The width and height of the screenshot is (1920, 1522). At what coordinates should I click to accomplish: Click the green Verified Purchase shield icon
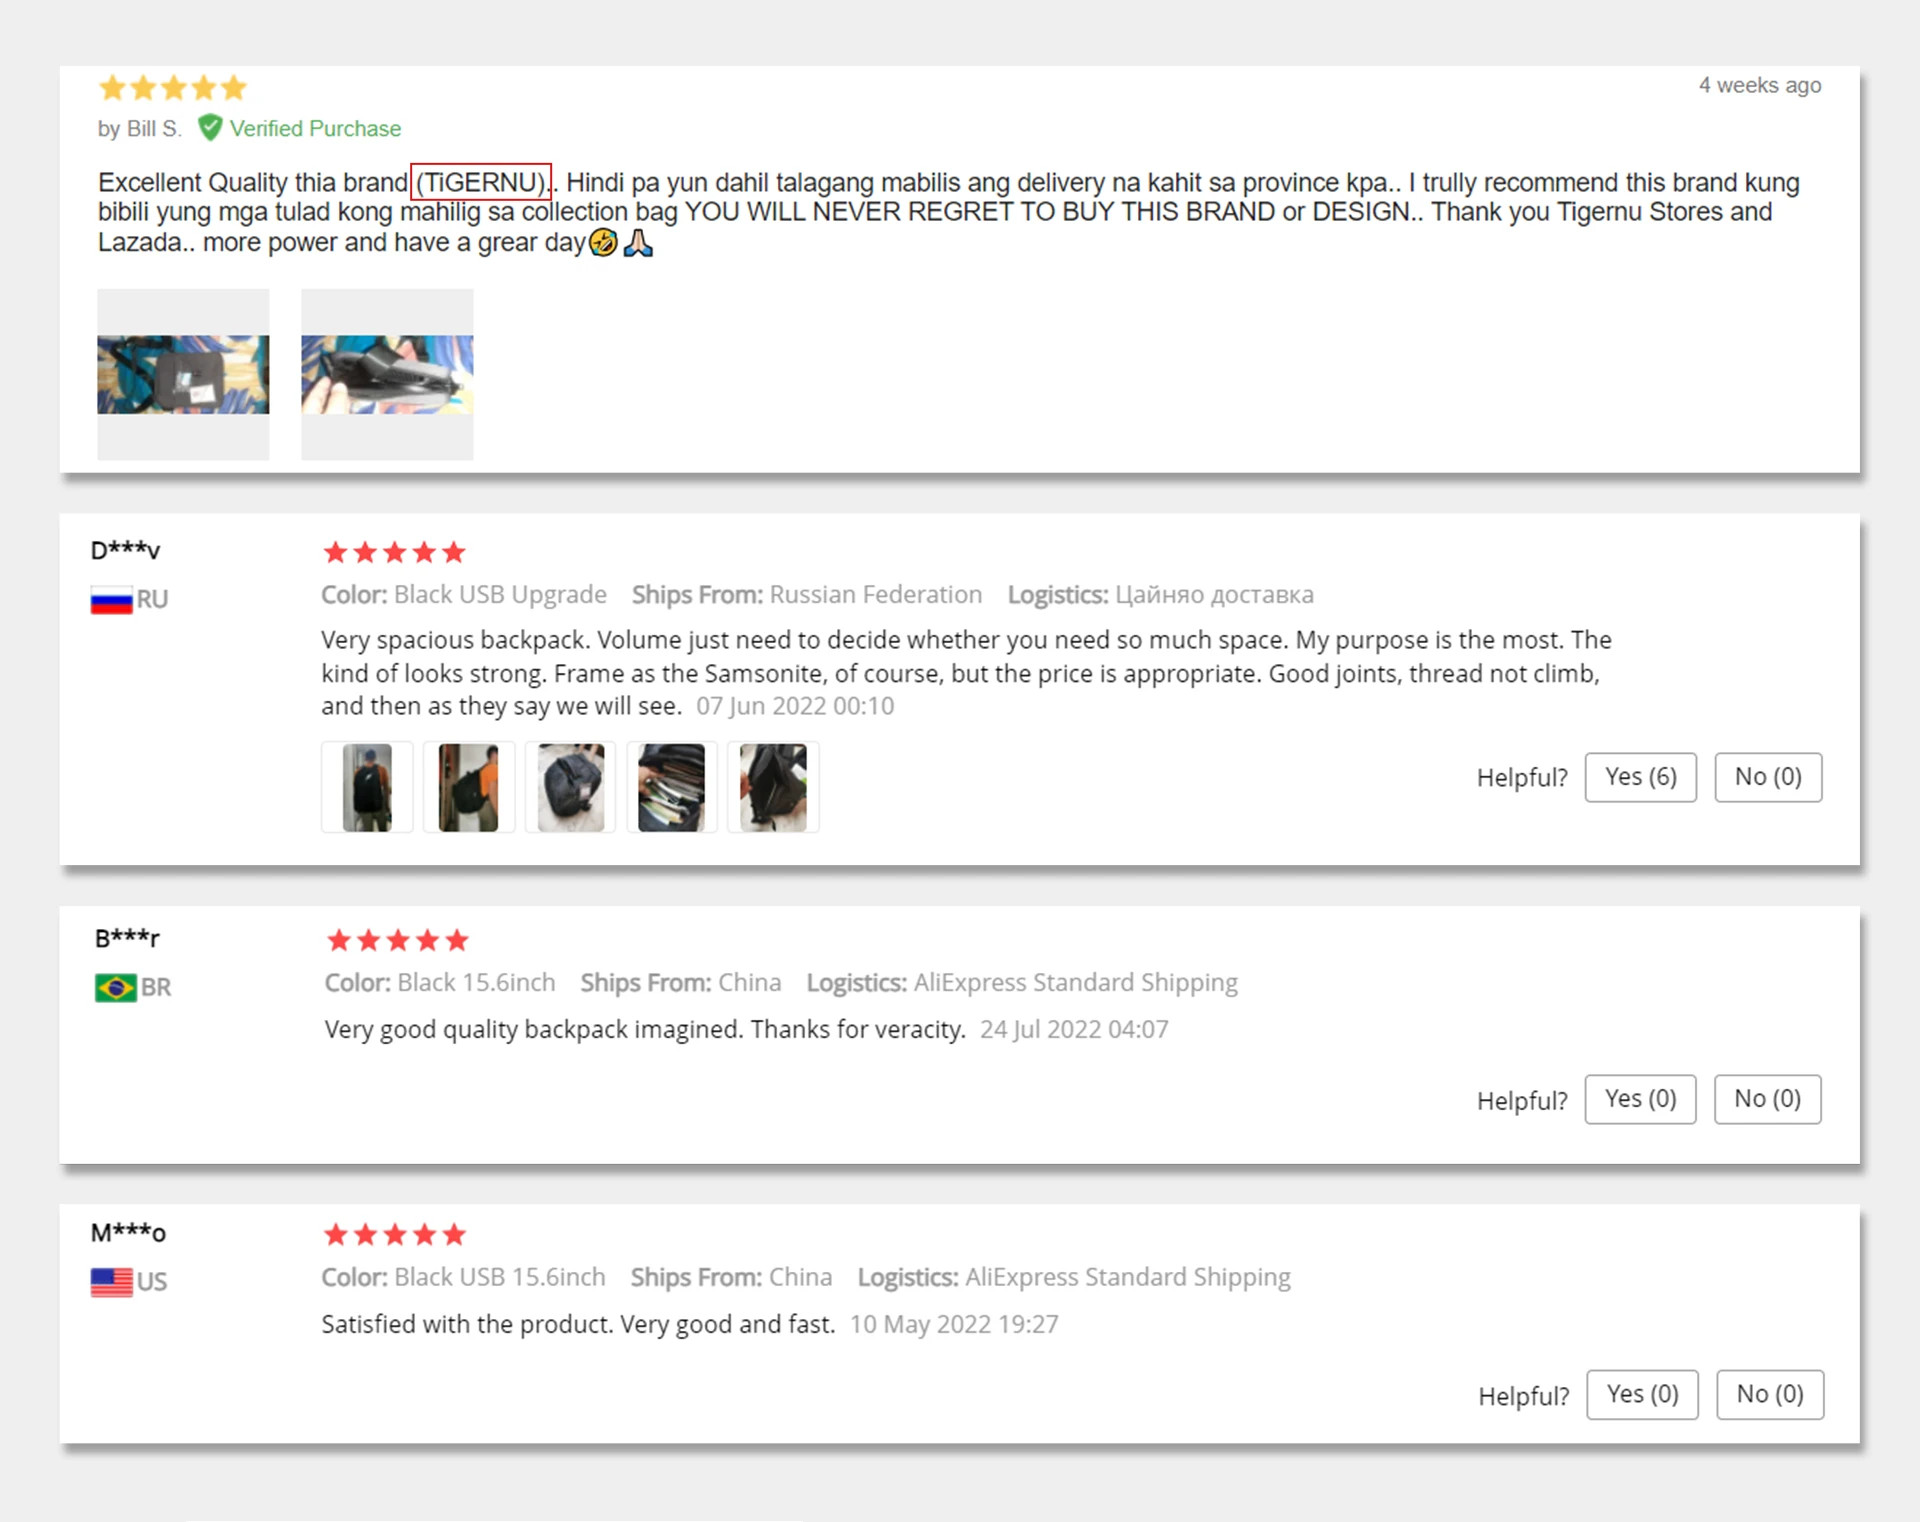click(x=210, y=128)
